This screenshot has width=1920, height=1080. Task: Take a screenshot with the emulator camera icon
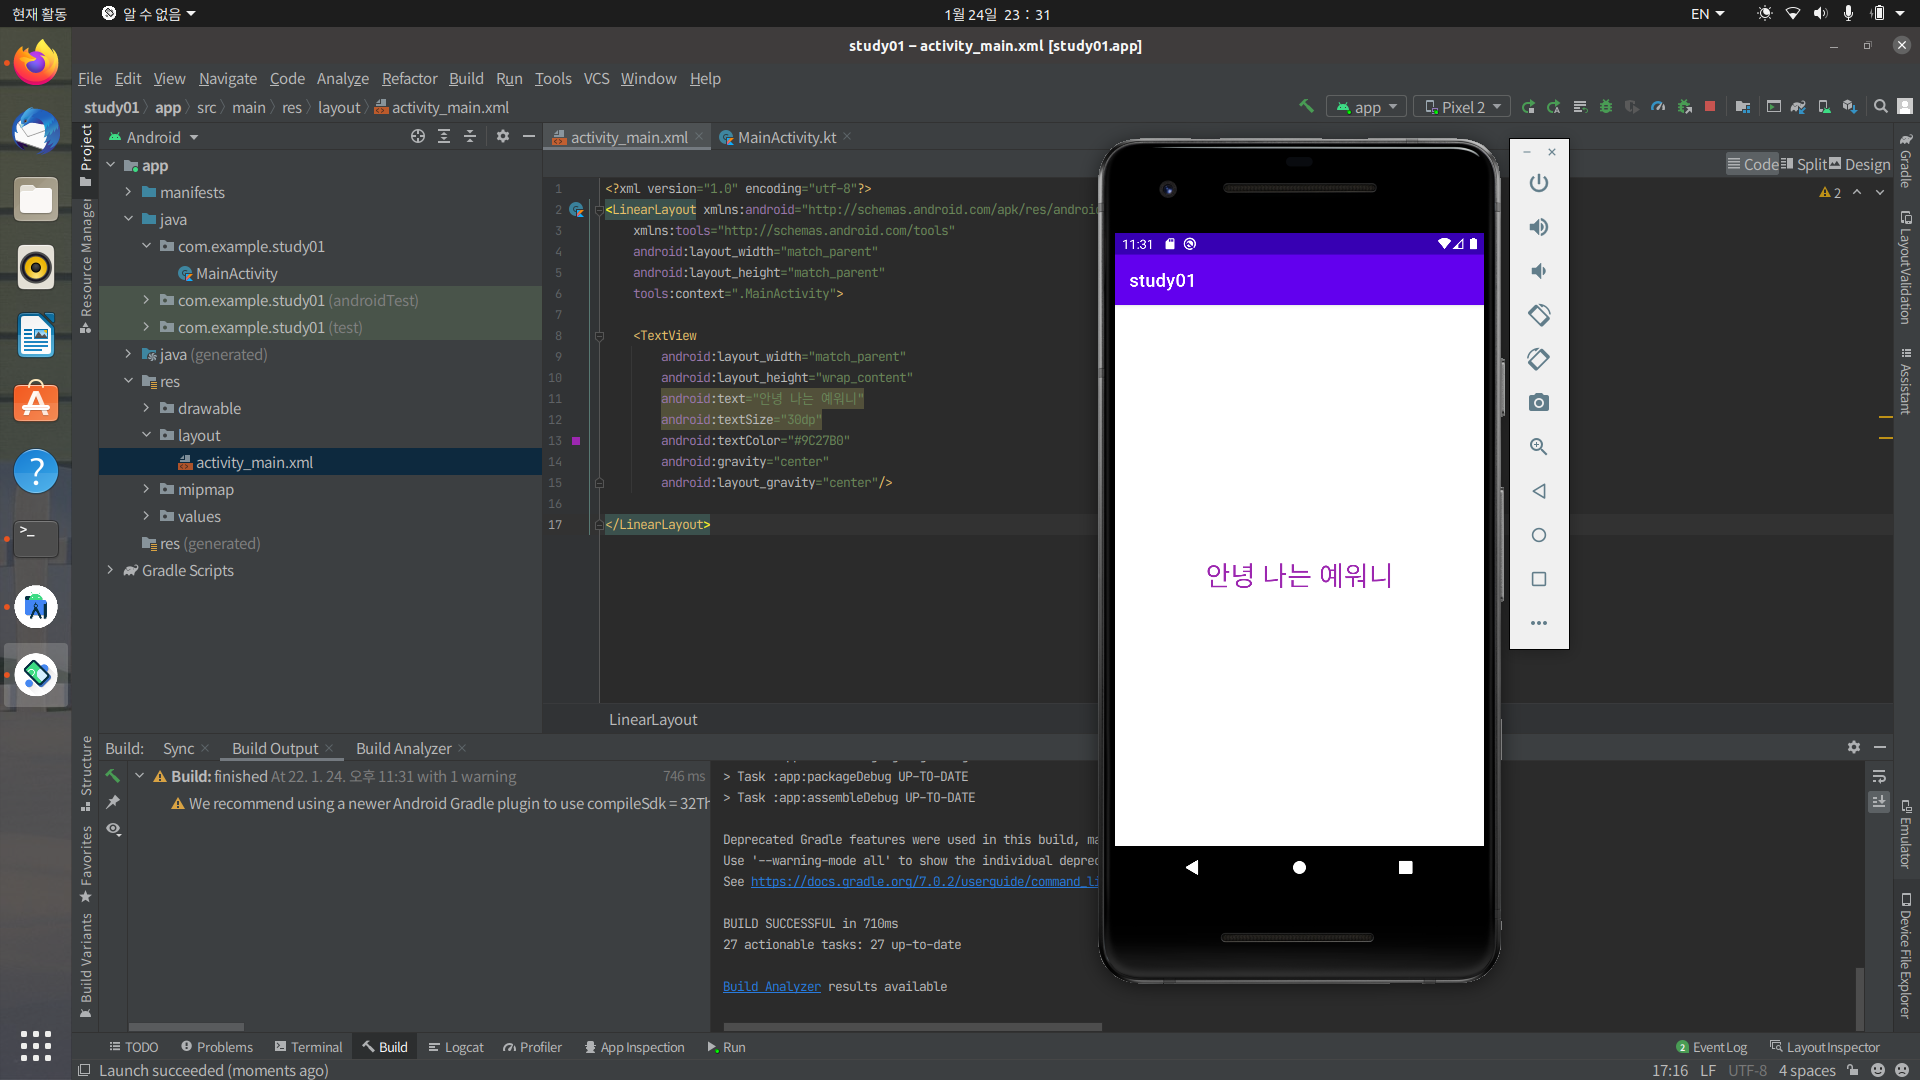[1538, 403]
